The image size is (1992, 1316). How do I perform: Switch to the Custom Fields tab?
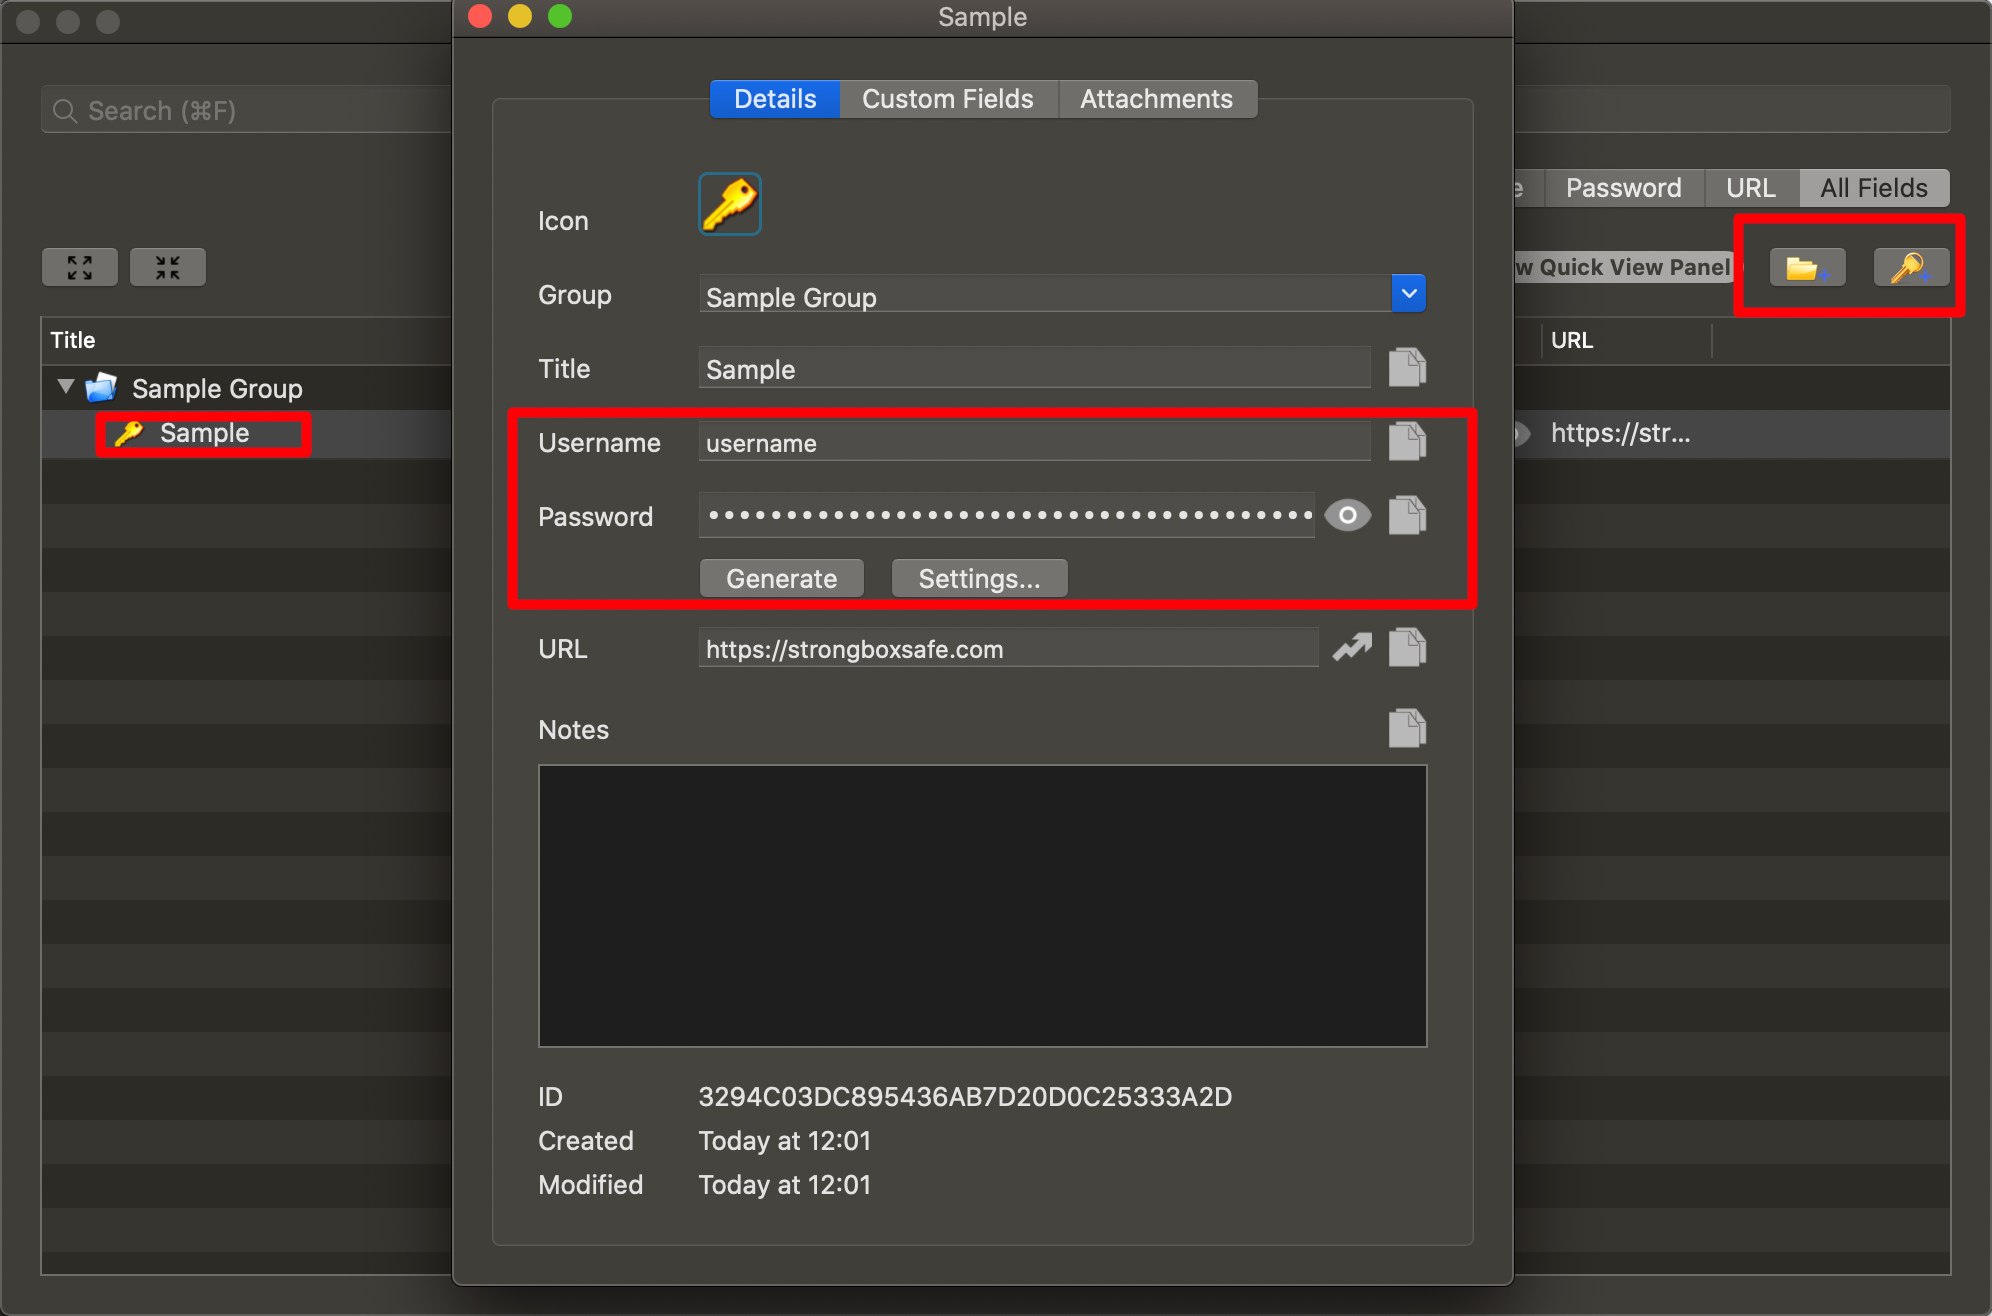coord(947,99)
